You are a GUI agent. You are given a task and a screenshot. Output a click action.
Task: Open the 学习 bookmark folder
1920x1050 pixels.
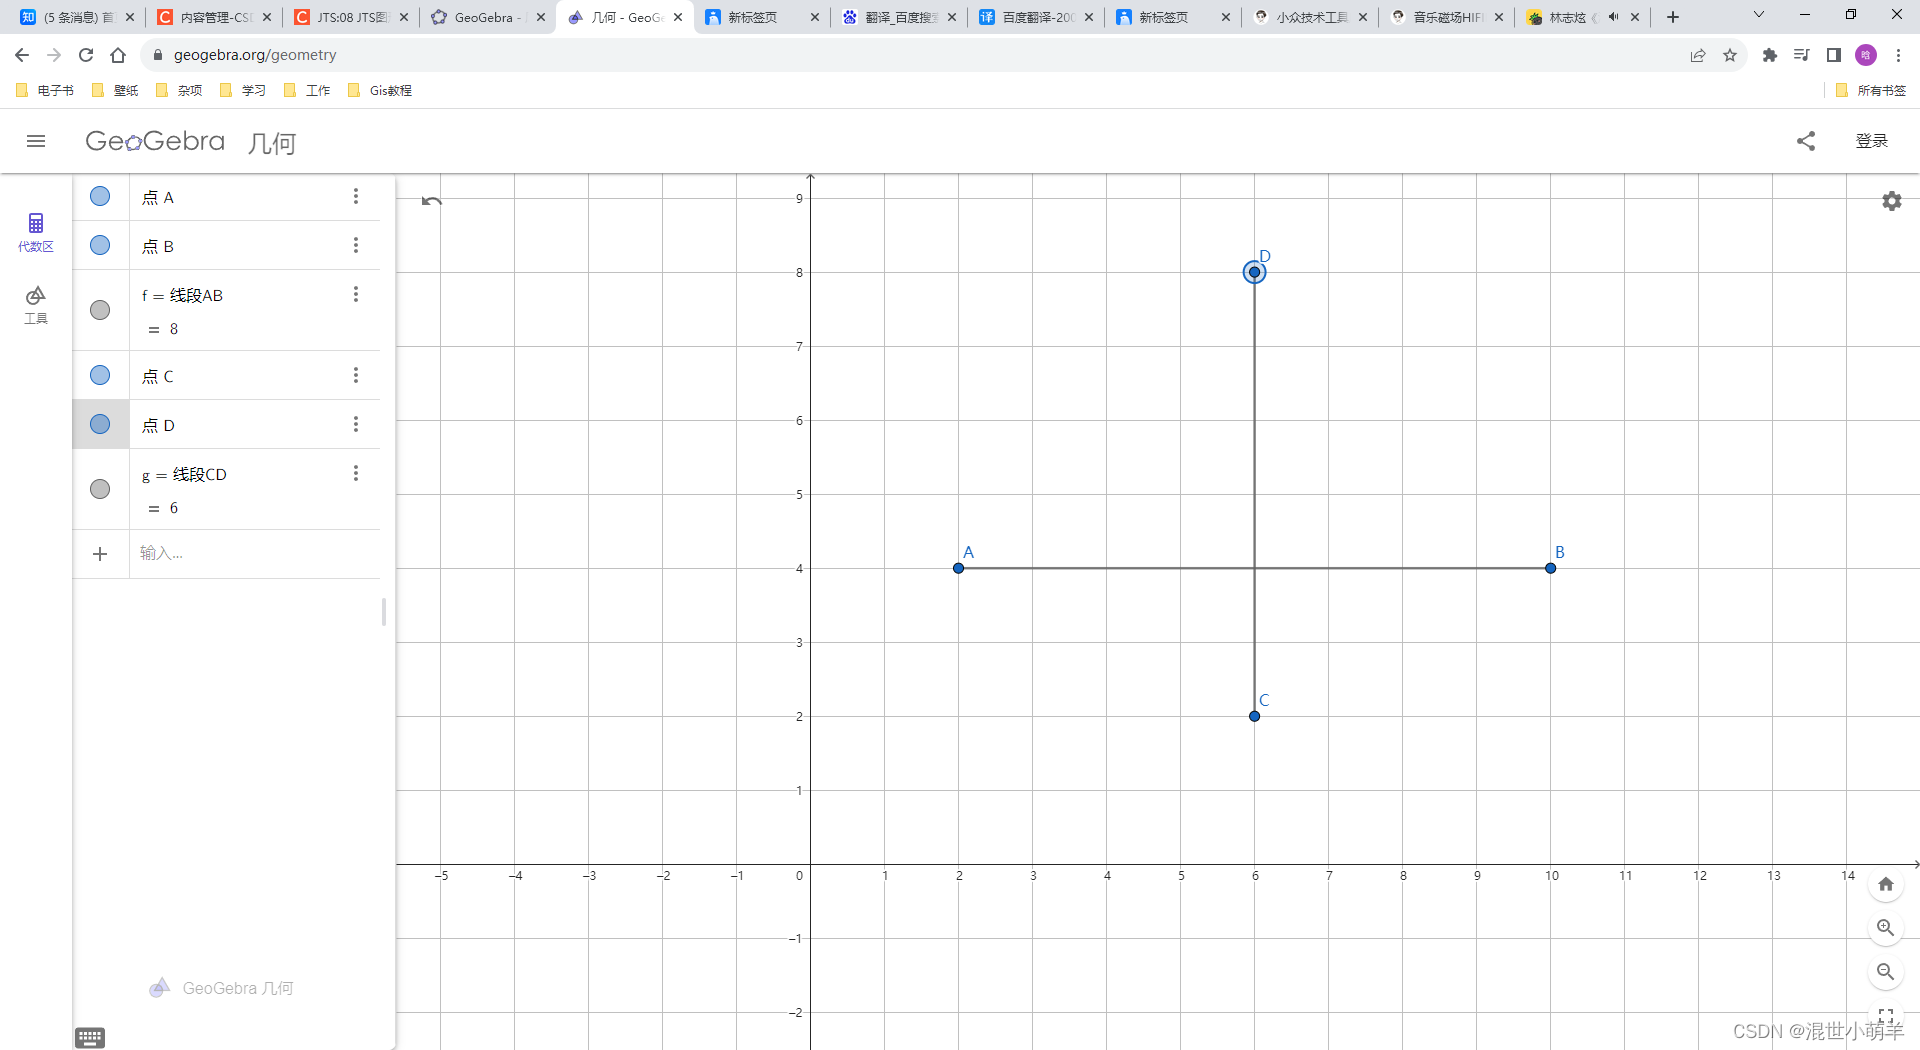(x=243, y=90)
